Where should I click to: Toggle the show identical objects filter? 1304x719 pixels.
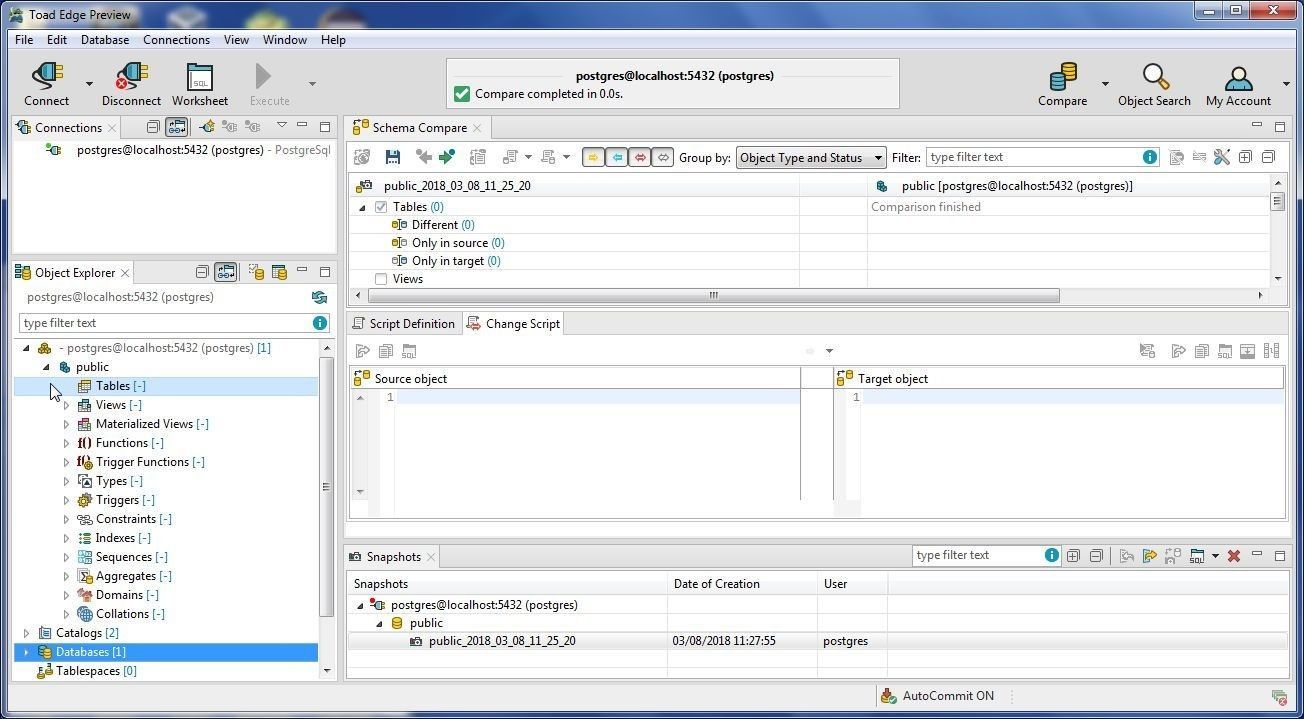click(663, 157)
